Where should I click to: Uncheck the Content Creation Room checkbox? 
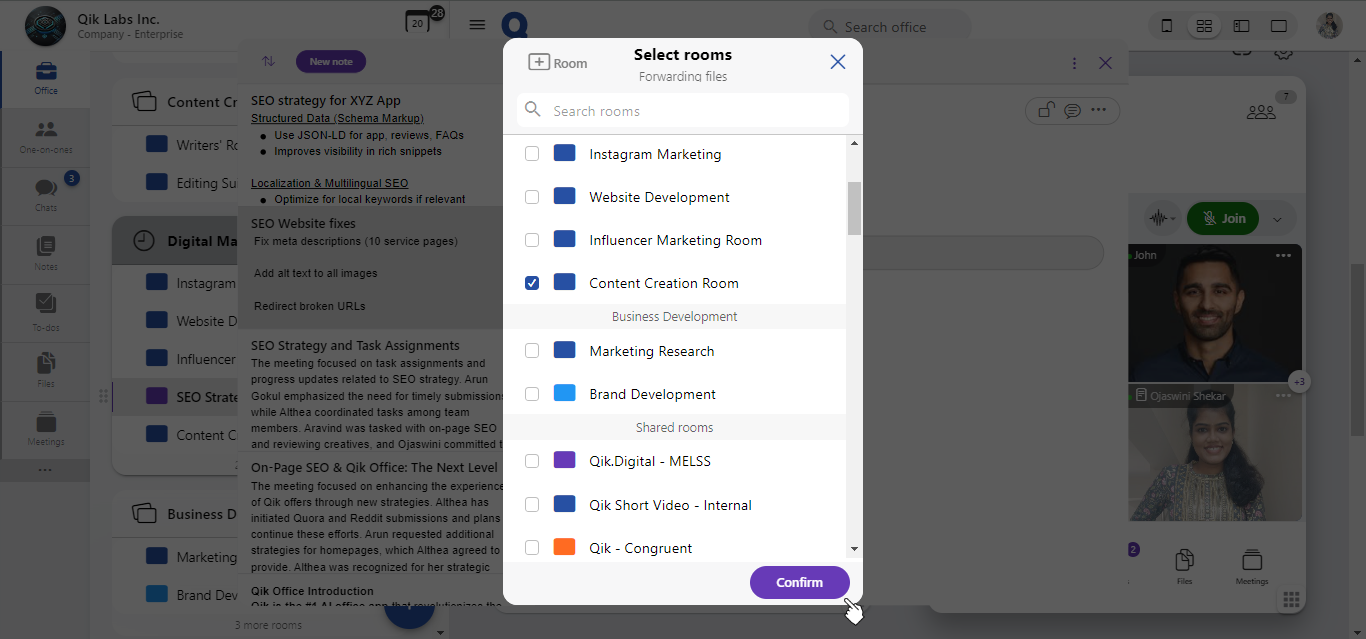point(532,283)
